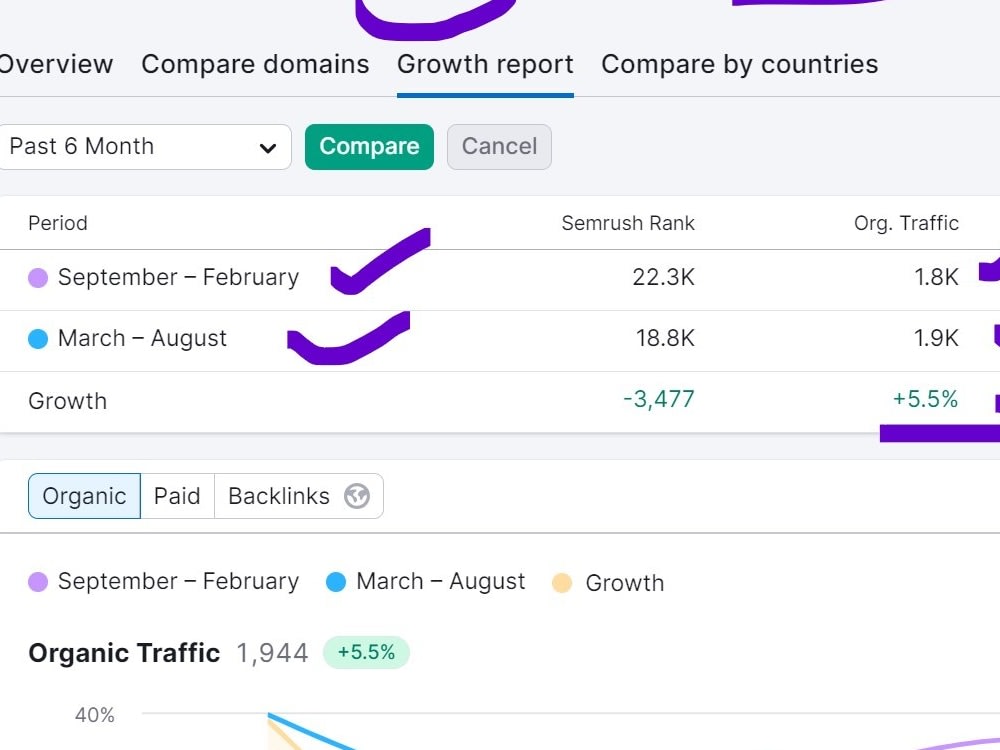Click the Org. Traffic column header
The image size is (1000, 750).
click(906, 223)
